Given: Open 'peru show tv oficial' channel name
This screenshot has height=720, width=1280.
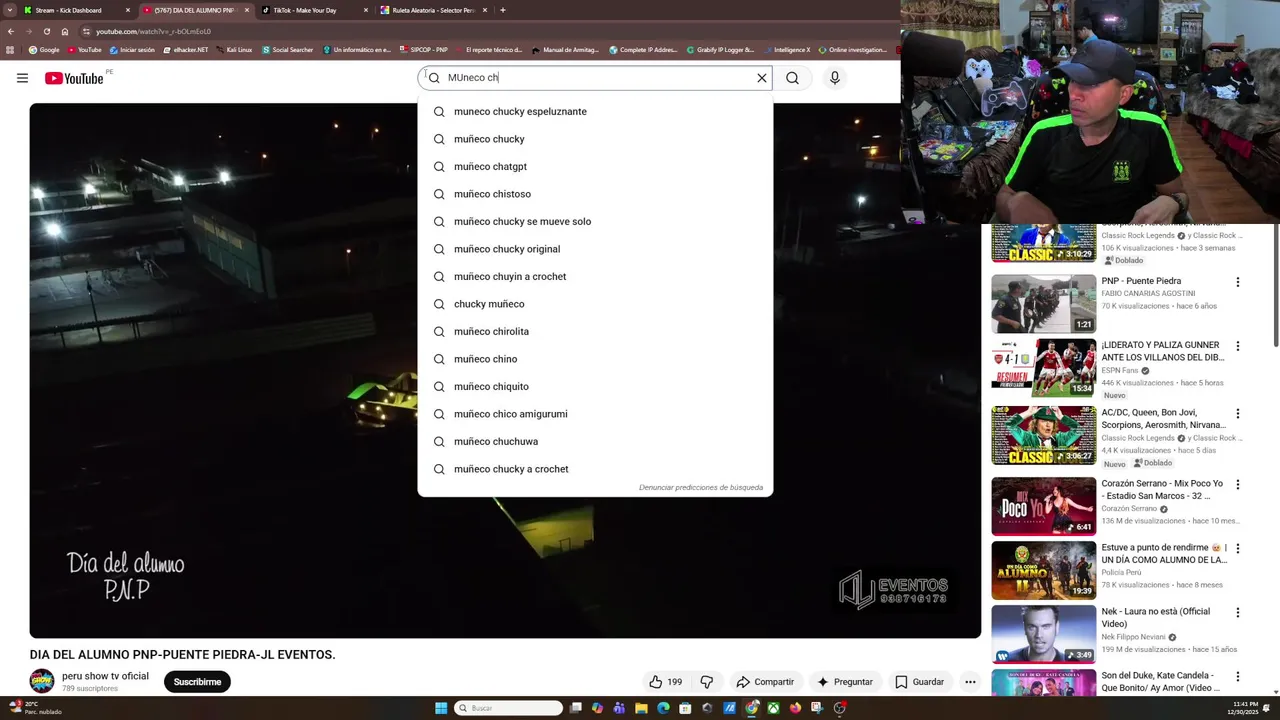Looking at the screenshot, I should click(105, 676).
